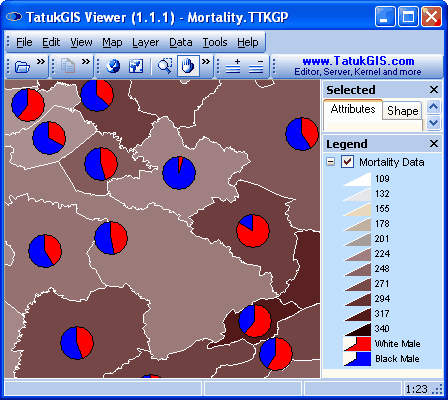Select the Zoom magnifier tool
The width and height of the screenshot is (448, 400).
[165, 66]
